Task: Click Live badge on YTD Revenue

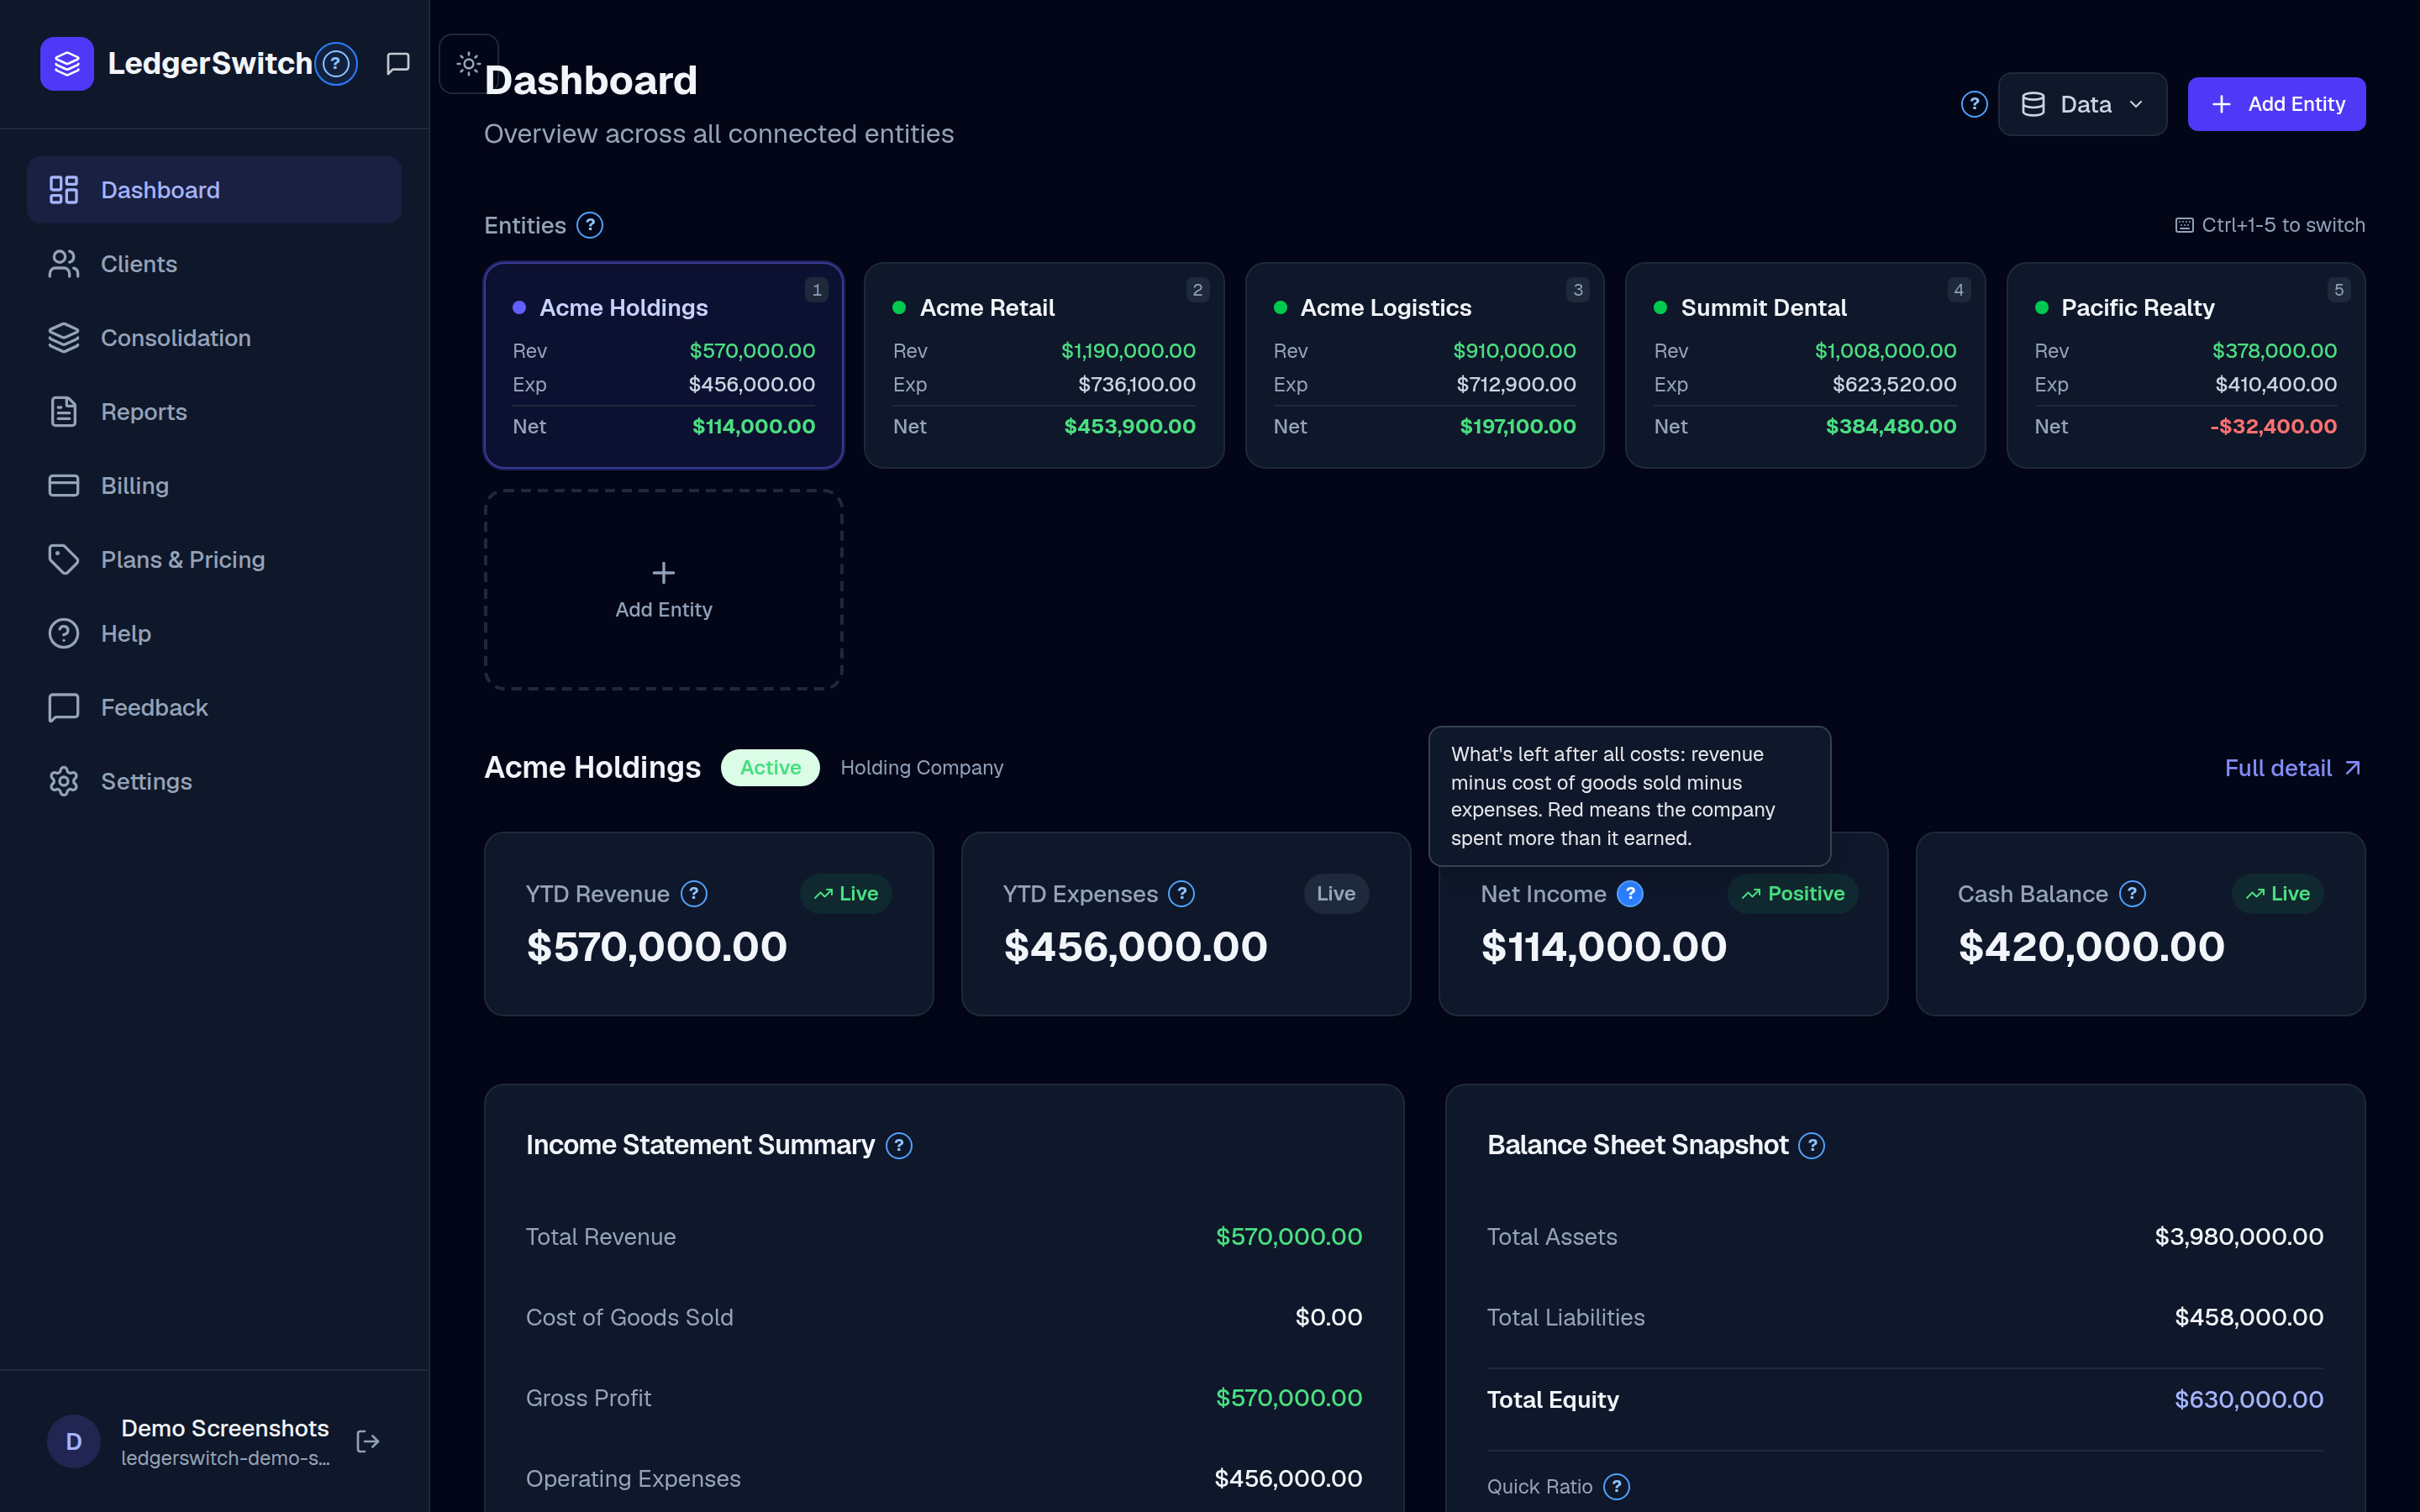Action: click(x=846, y=894)
